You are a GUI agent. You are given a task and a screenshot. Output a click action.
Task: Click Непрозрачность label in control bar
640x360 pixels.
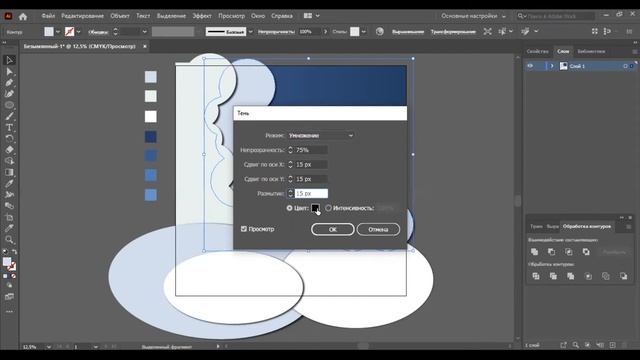pyautogui.click(x=276, y=31)
